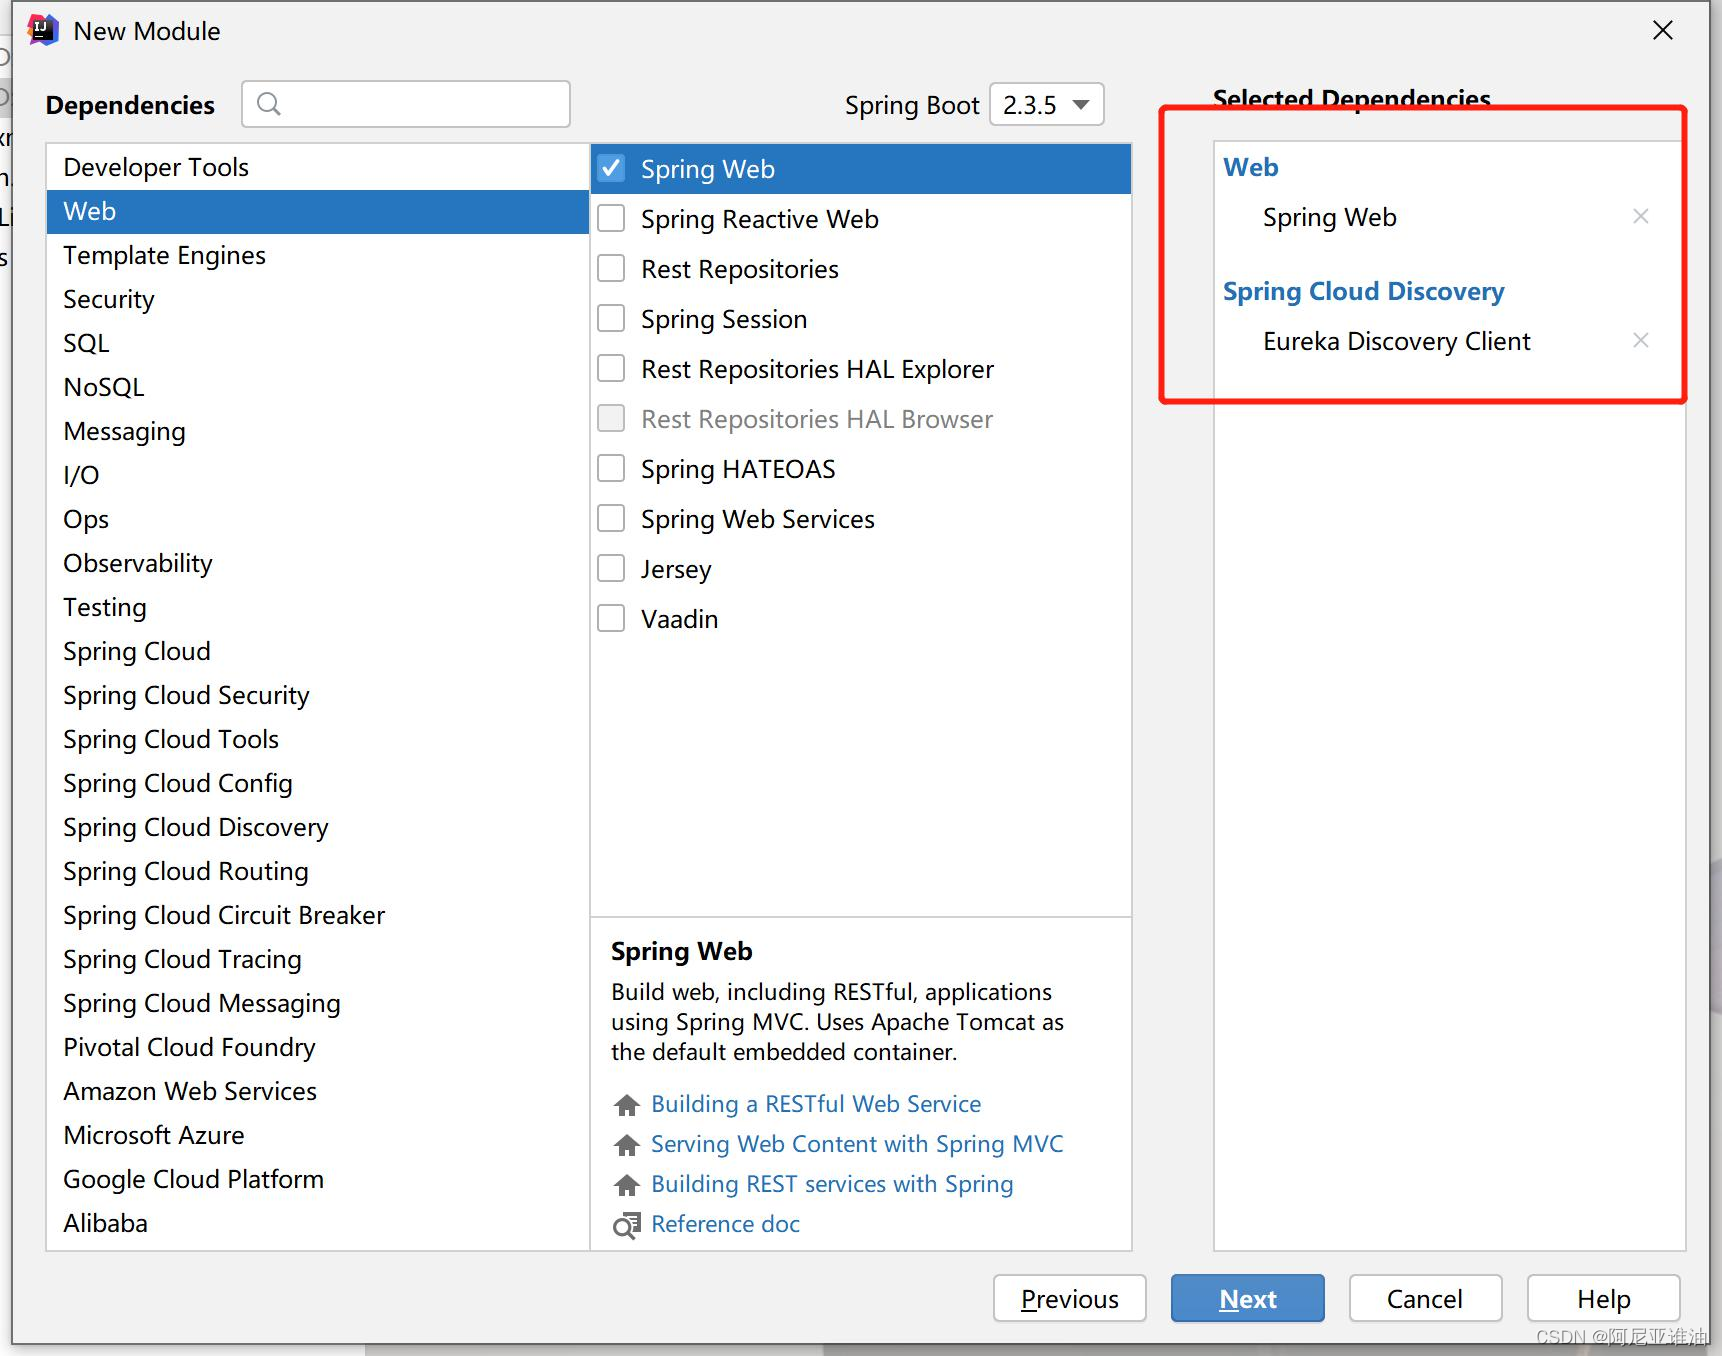The image size is (1722, 1356).
Task: Open Spring Cloud Circuit Breaker category
Action: [x=317, y=915]
